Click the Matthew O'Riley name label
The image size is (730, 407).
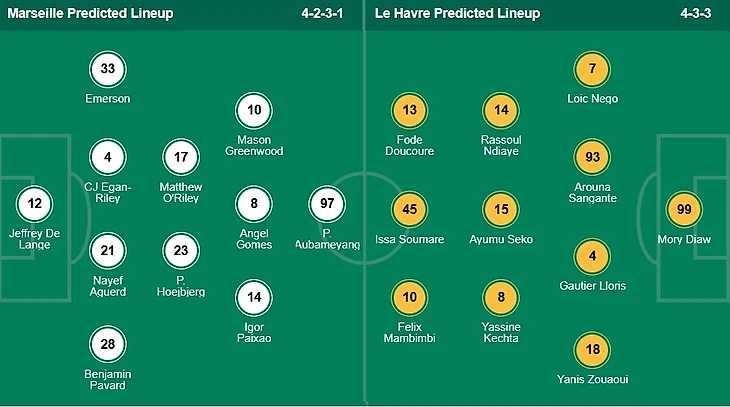[x=181, y=192]
